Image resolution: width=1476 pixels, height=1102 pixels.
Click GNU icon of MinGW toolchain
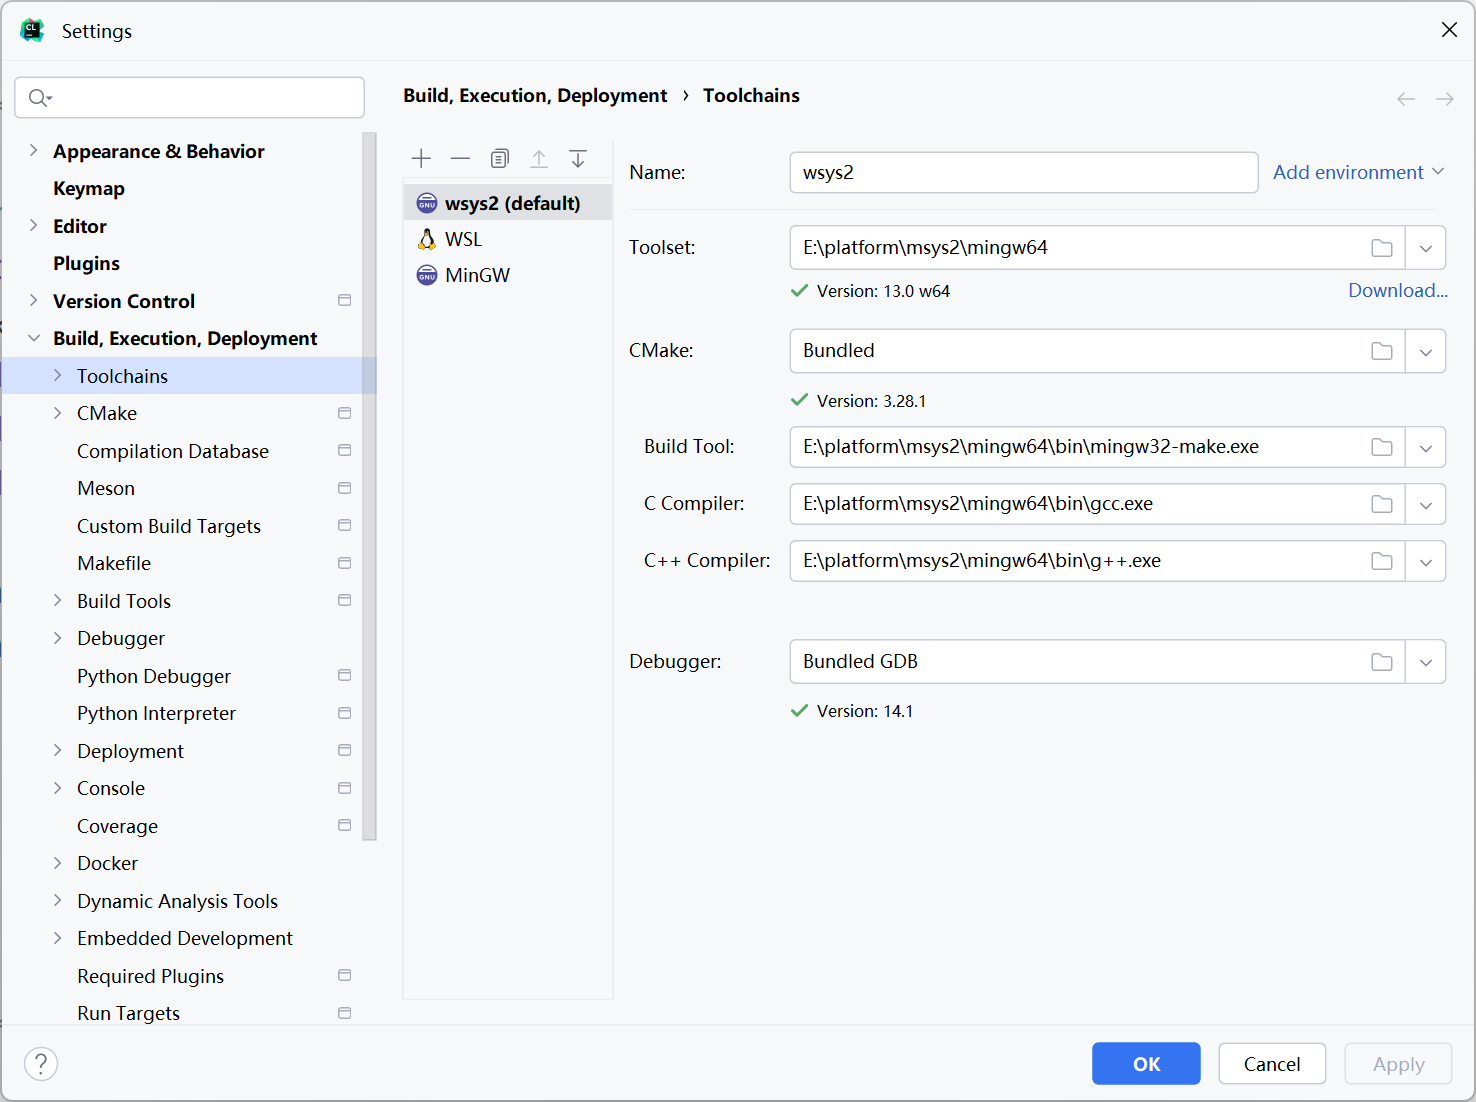tap(427, 275)
